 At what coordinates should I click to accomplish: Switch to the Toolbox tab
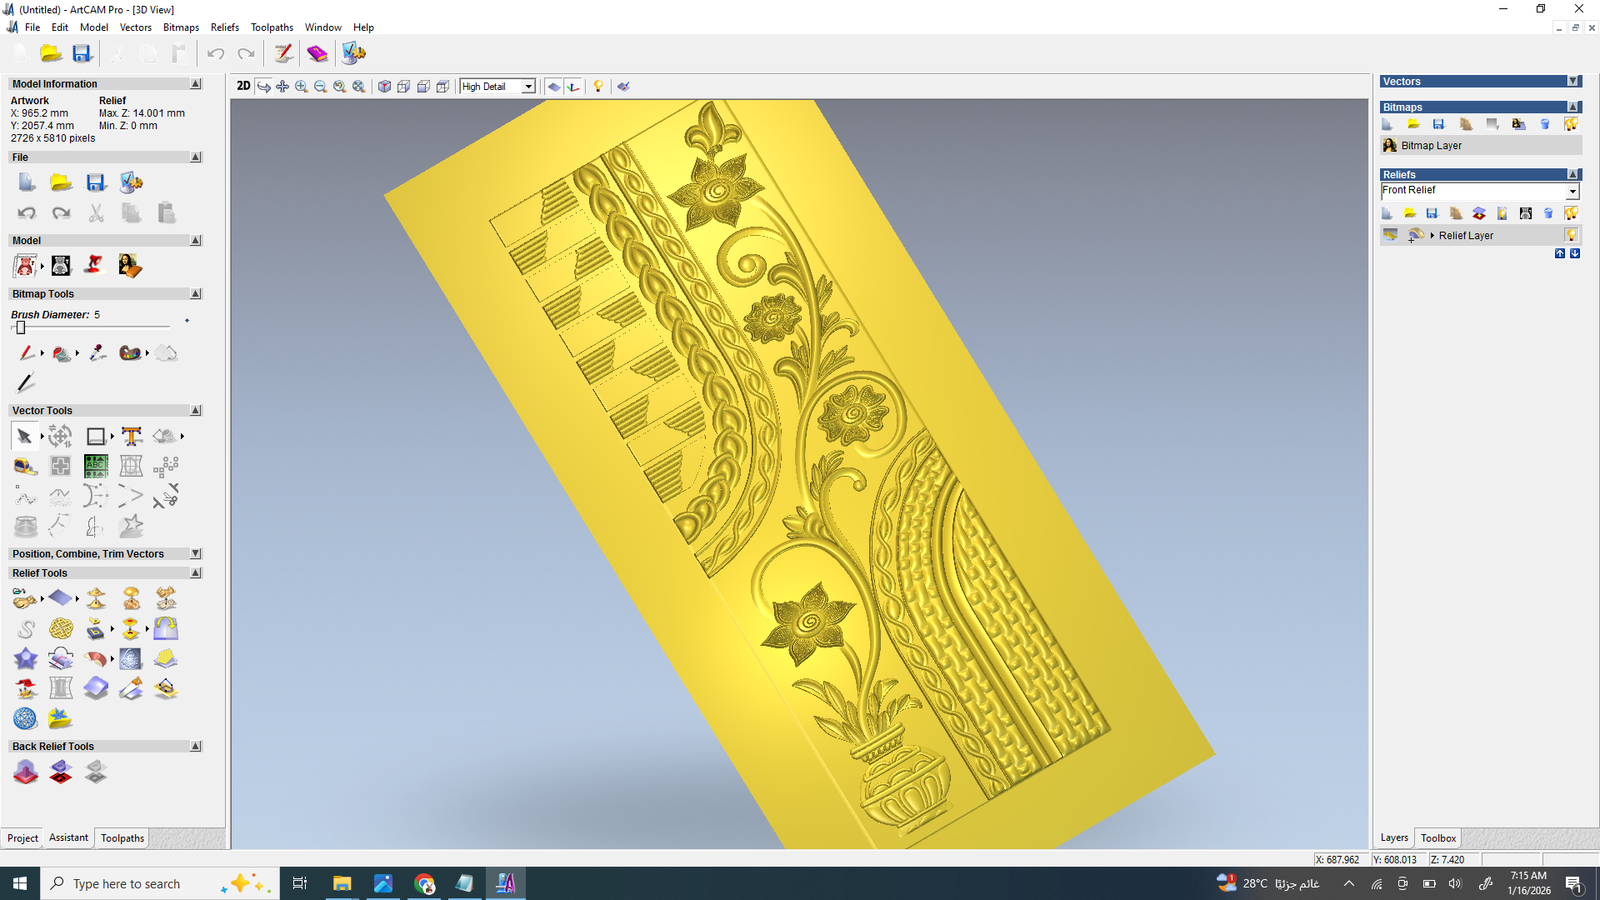pos(1438,838)
